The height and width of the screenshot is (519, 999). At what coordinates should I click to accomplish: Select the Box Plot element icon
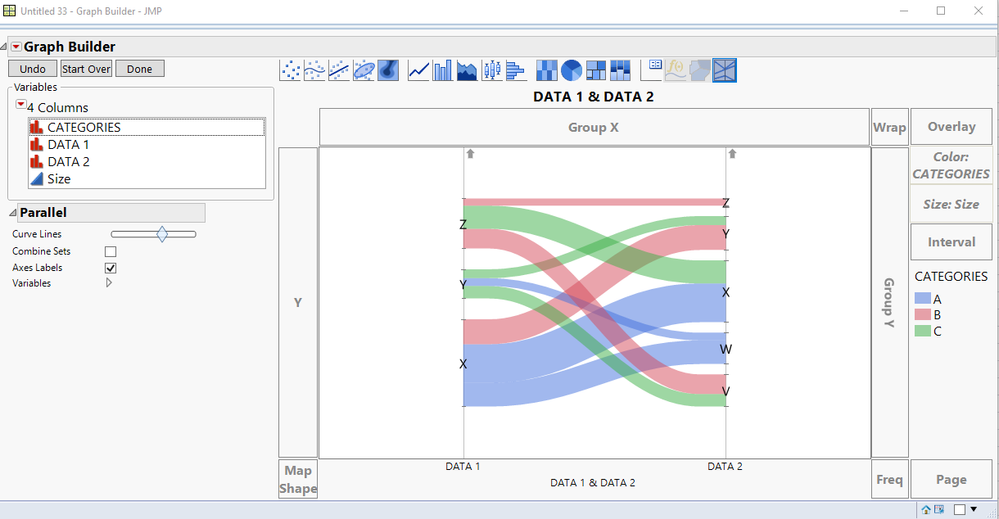pyautogui.click(x=491, y=70)
